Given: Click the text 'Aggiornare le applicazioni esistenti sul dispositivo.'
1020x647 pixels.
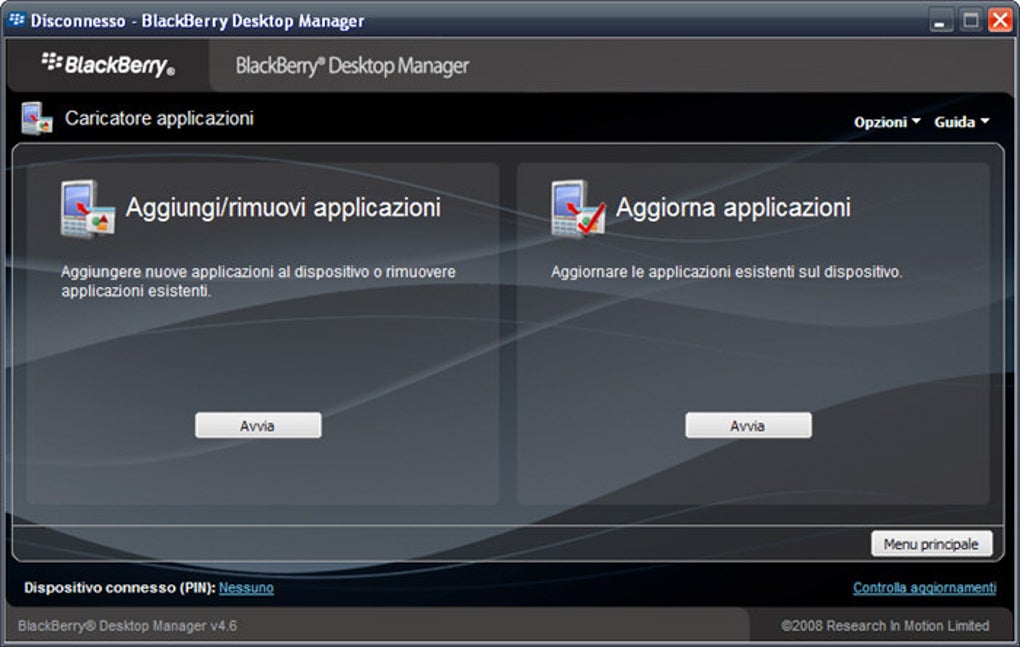Looking at the screenshot, I should click(727, 272).
